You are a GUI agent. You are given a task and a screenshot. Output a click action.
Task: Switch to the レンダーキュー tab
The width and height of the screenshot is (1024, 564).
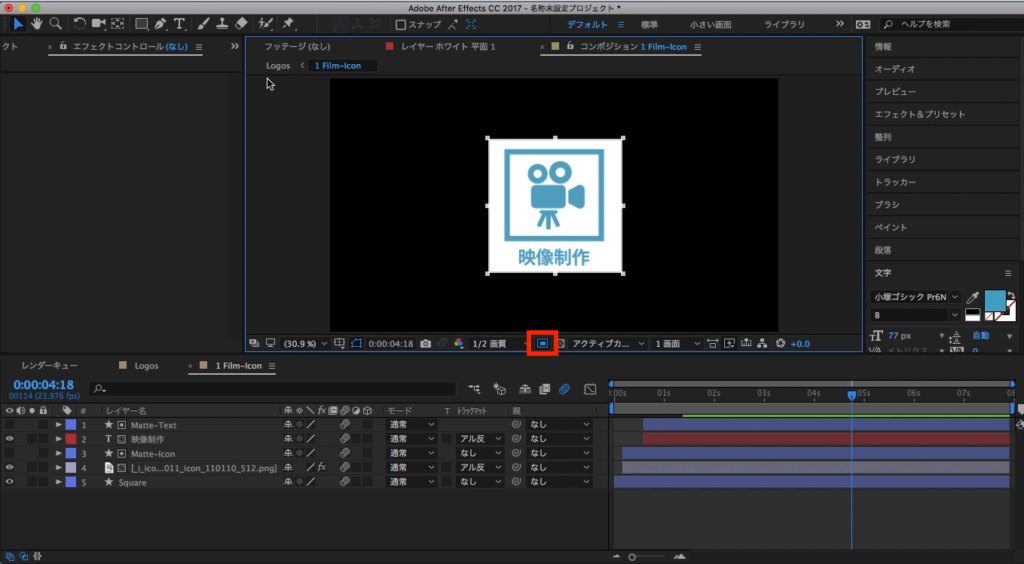click(49, 366)
